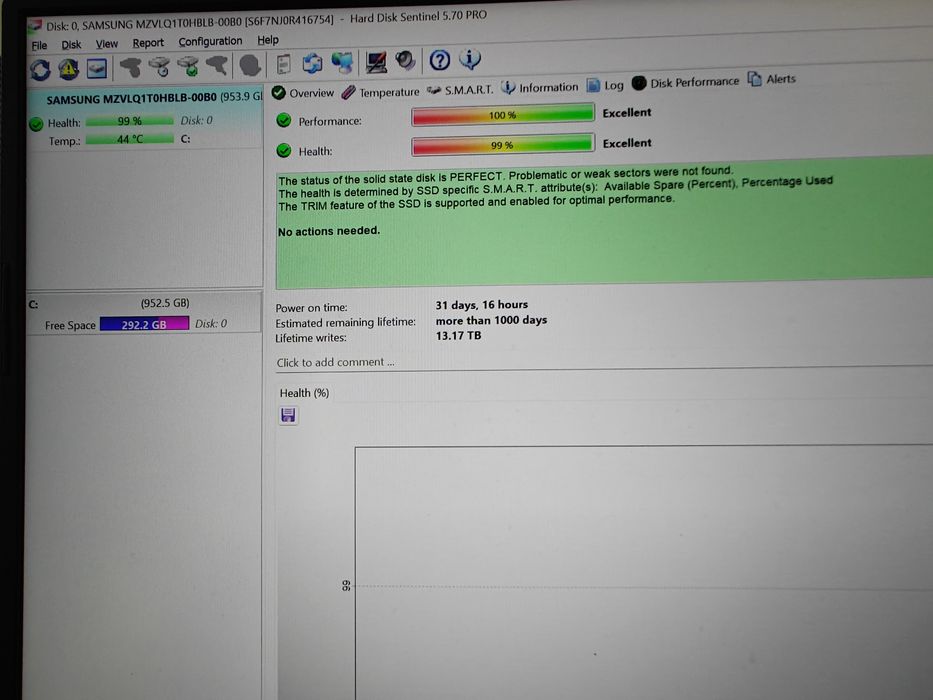Open the report document toolbar icon
This screenshot has height=700, width=933.
(x=284, y=64)
